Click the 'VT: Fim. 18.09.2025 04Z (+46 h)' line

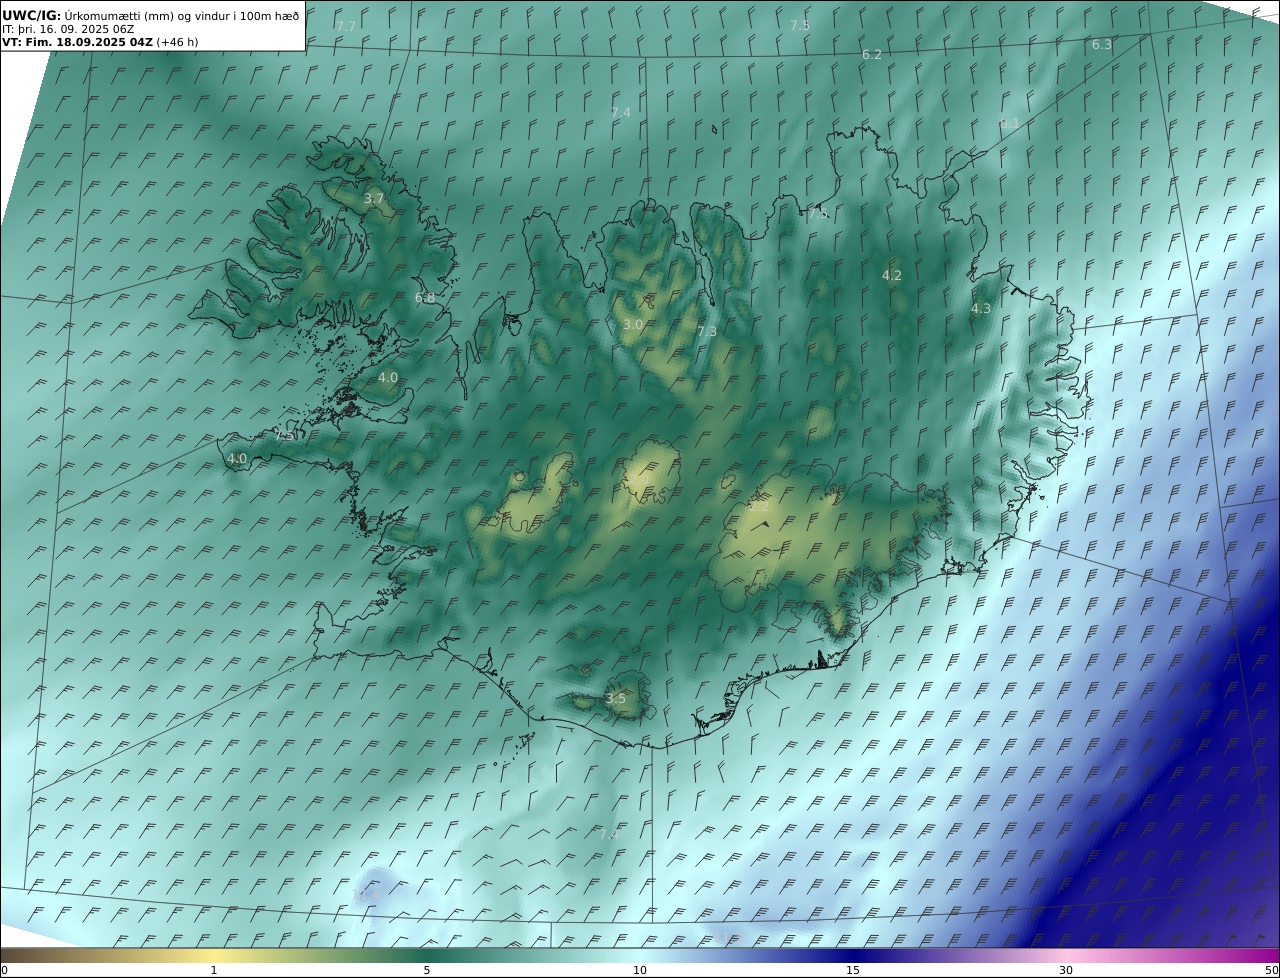(99, 43)
